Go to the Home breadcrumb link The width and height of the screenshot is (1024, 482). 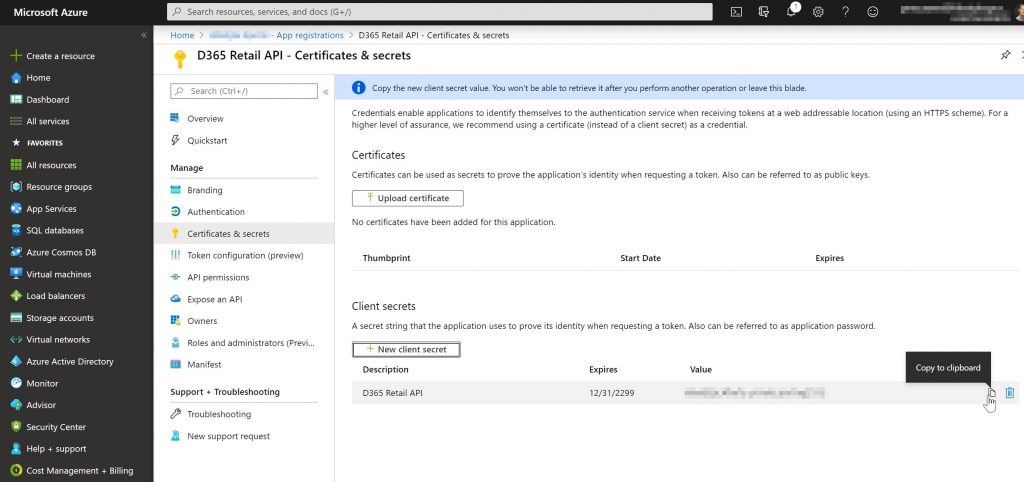point(182,35)
